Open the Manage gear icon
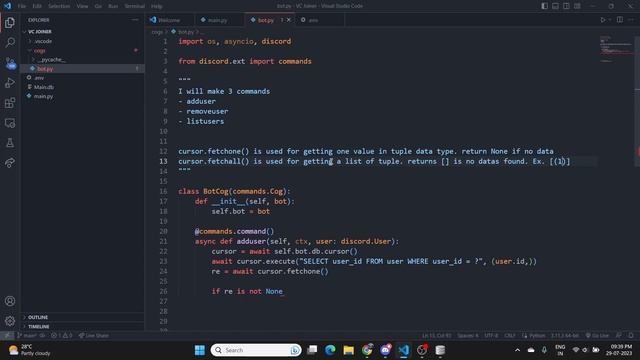Viewport: 640px width, 360px height. [x=10, y=321]
